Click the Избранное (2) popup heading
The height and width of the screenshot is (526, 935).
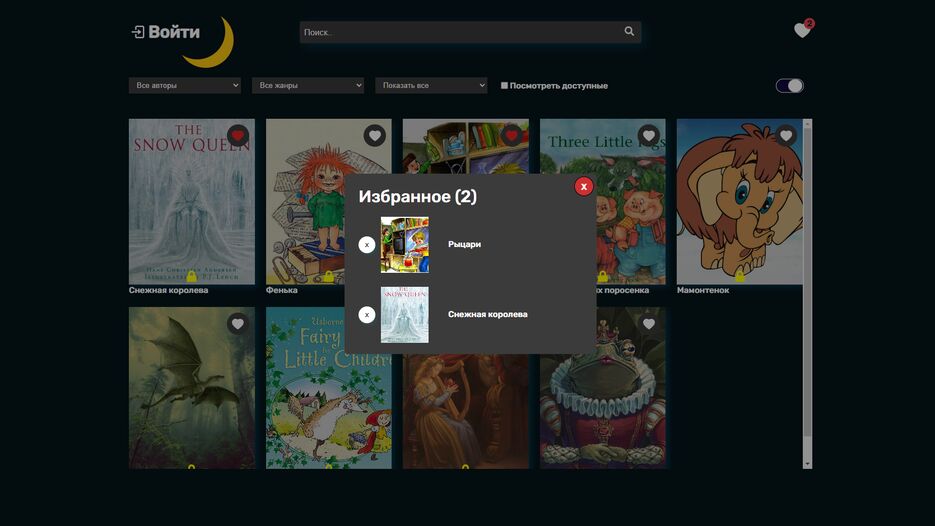point(417,197)
